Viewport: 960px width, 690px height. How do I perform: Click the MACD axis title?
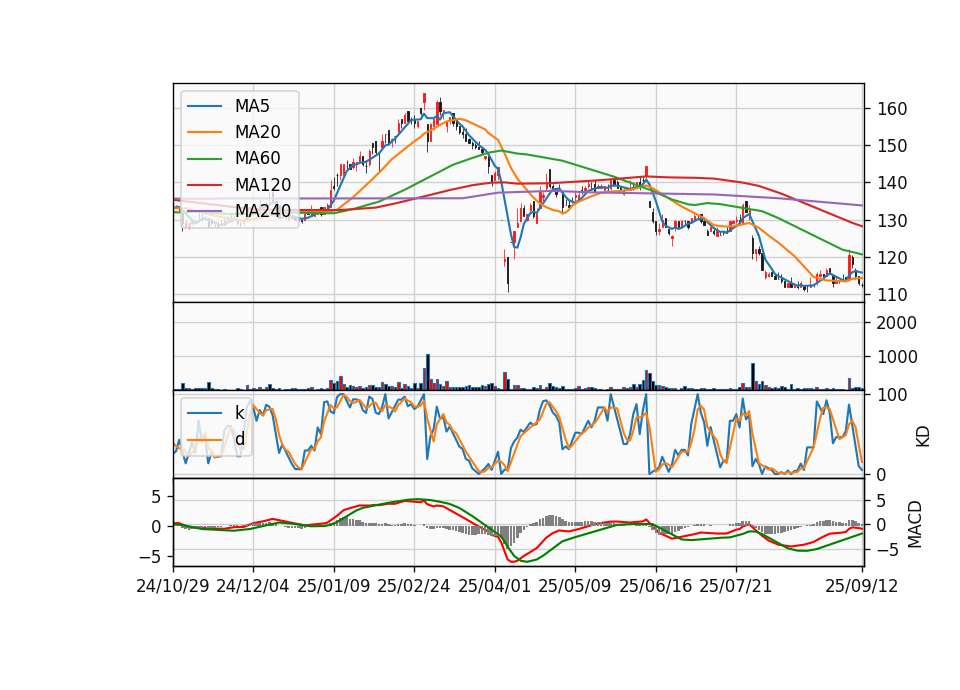click(x=915, y=524)
